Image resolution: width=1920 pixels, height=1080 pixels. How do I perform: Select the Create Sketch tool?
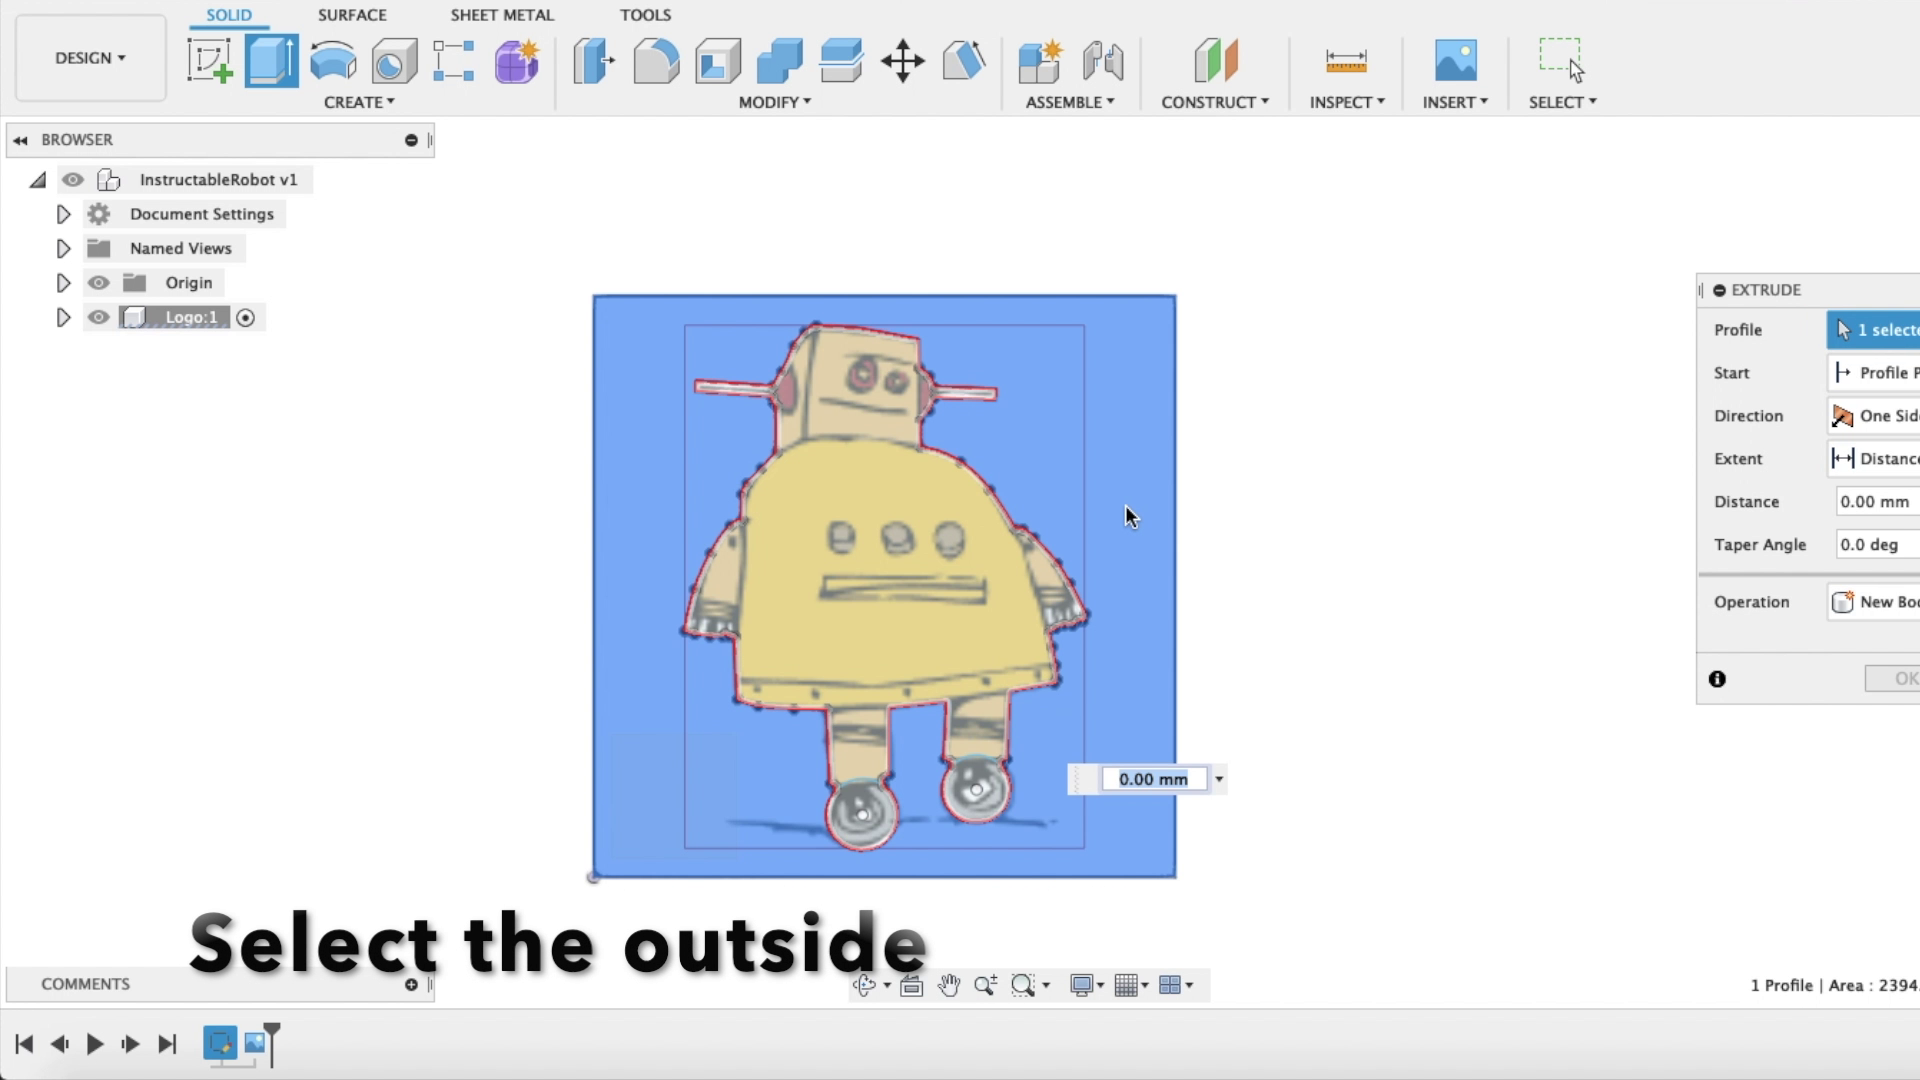point(209,61)
